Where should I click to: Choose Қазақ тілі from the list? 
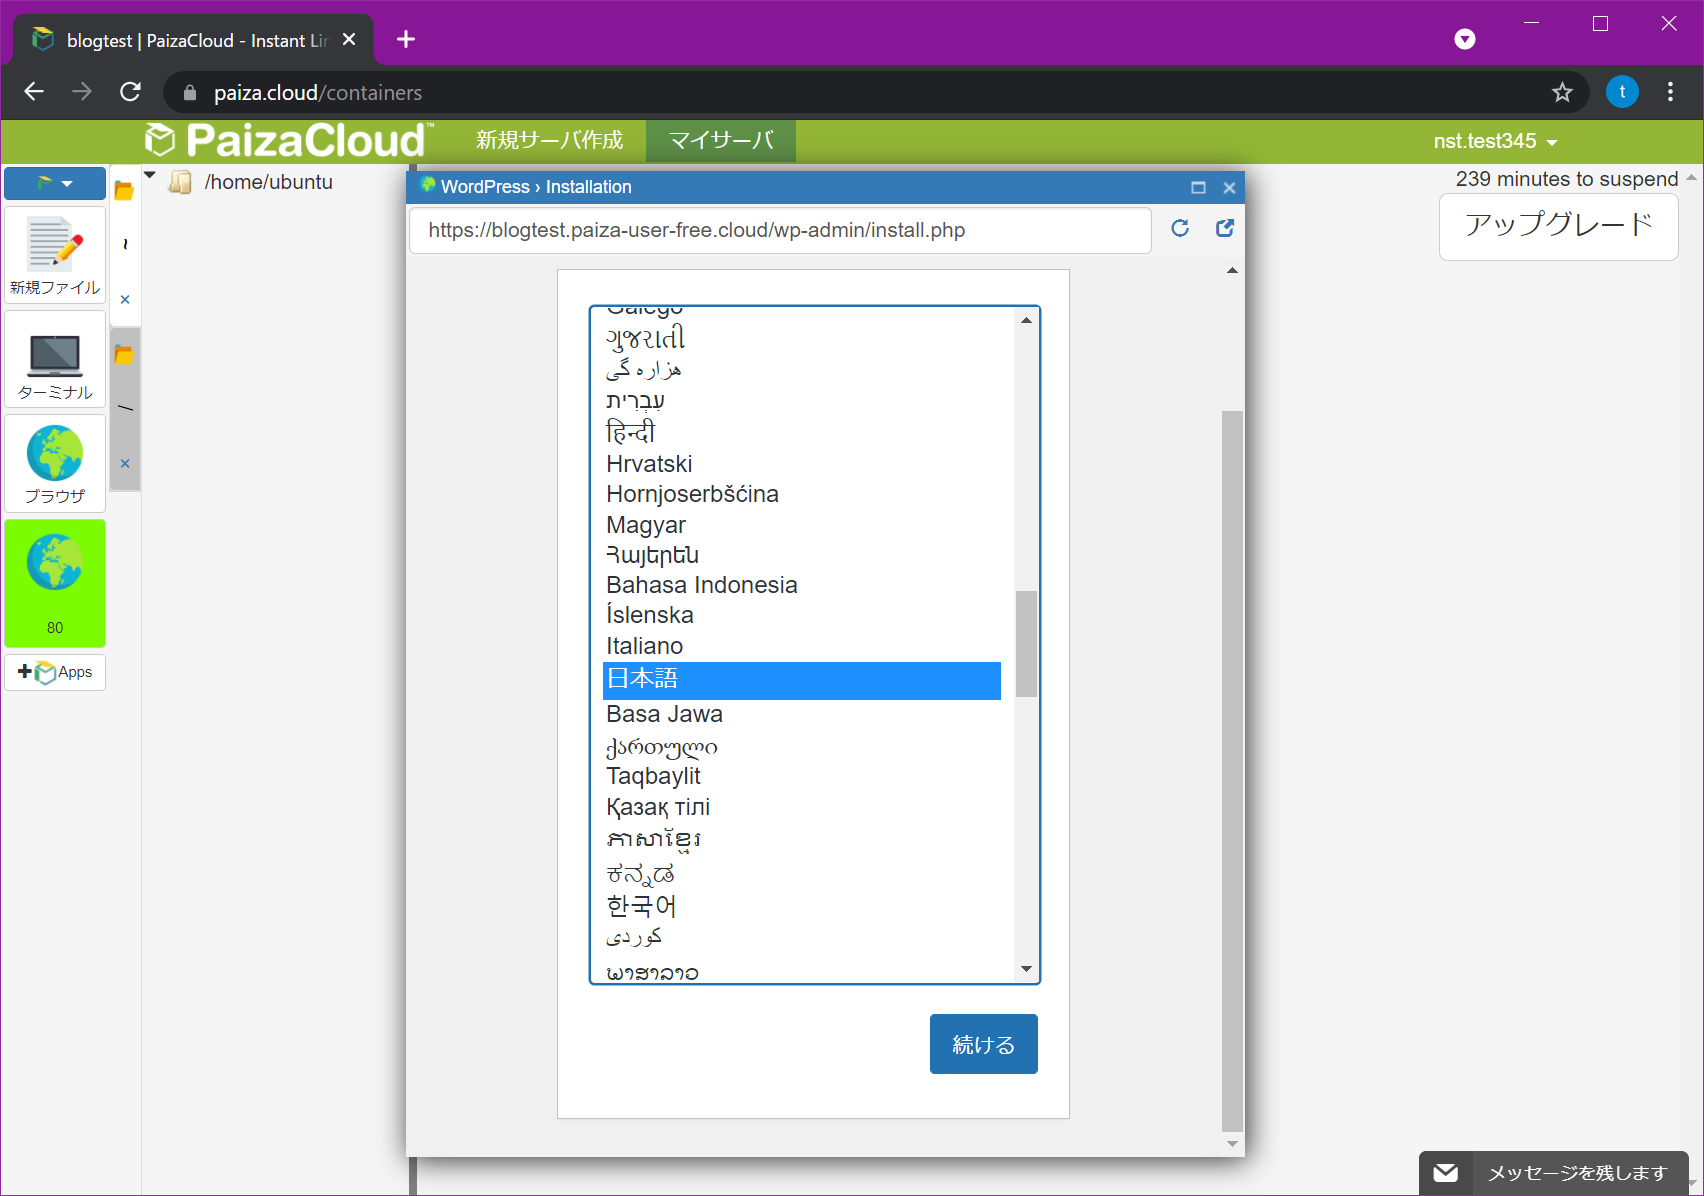(x=802, y=807)
